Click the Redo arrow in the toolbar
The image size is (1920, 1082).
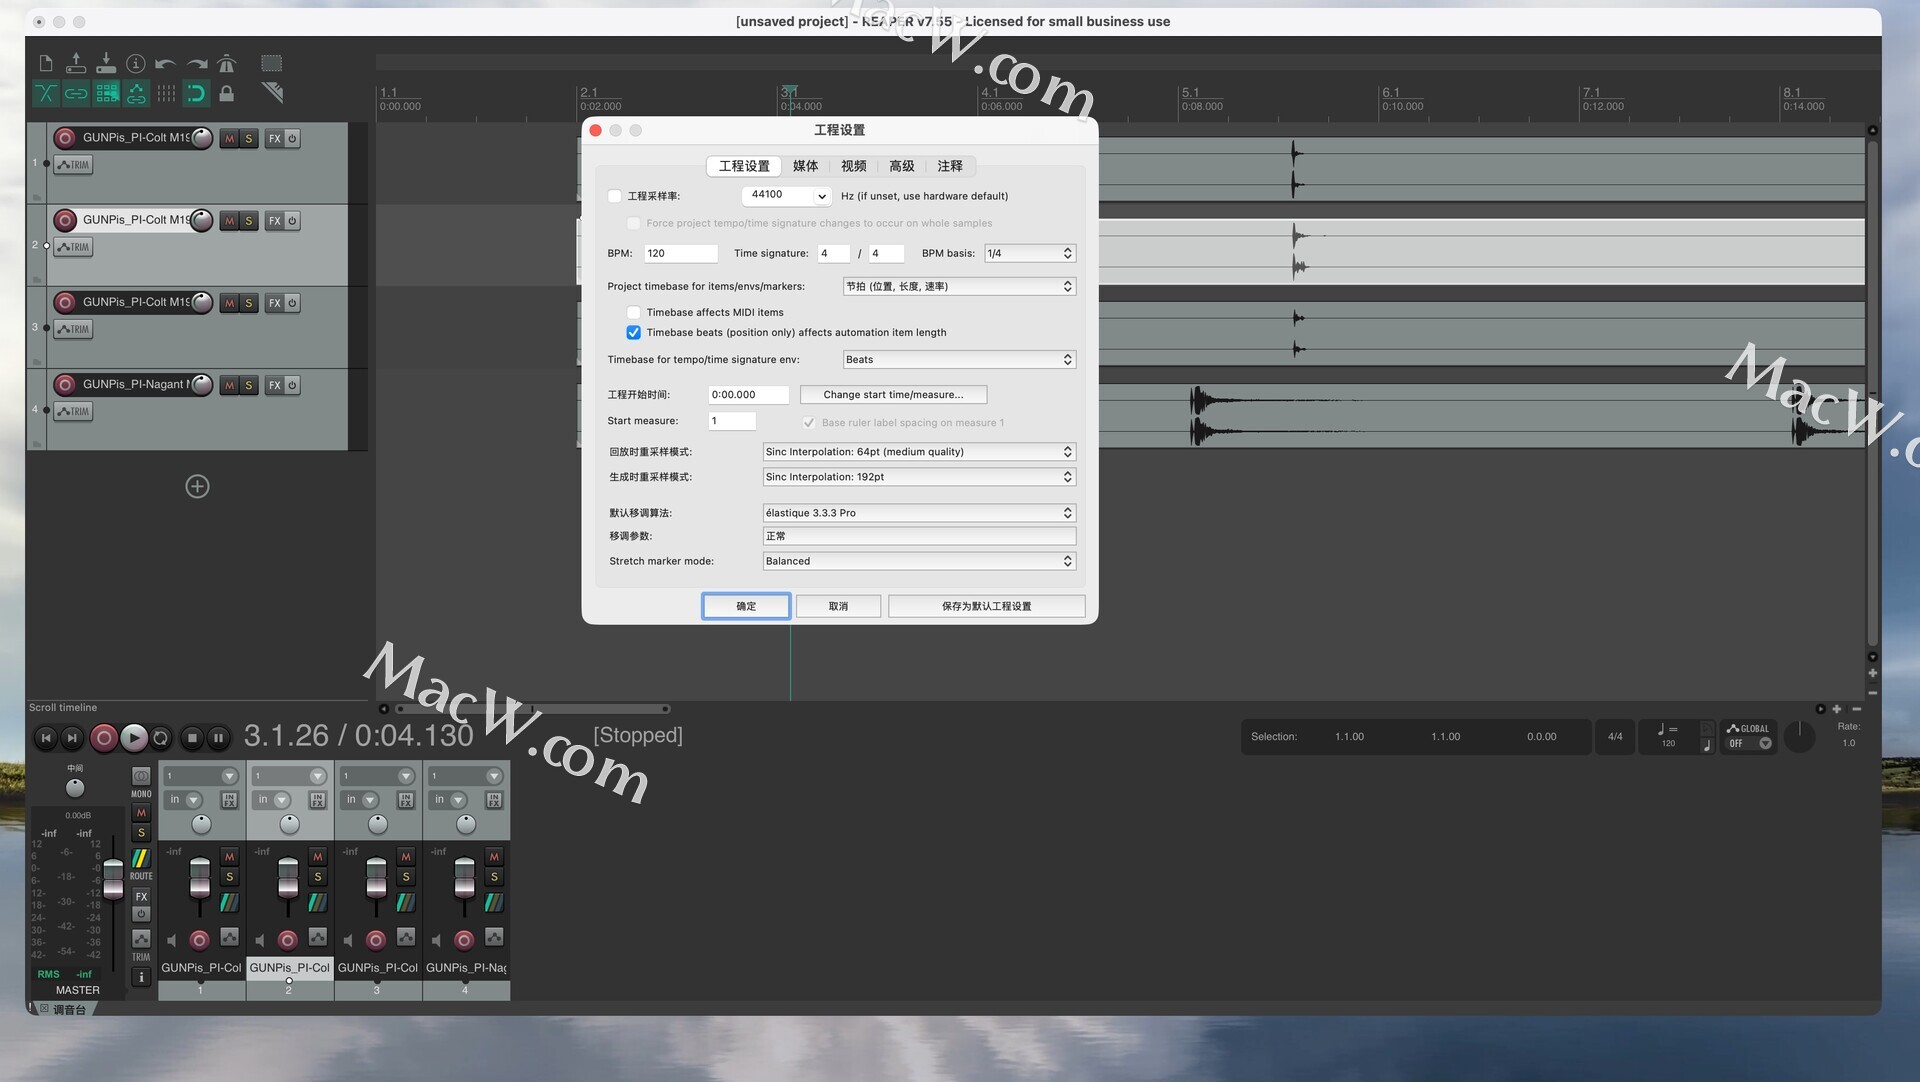[197, 64]
